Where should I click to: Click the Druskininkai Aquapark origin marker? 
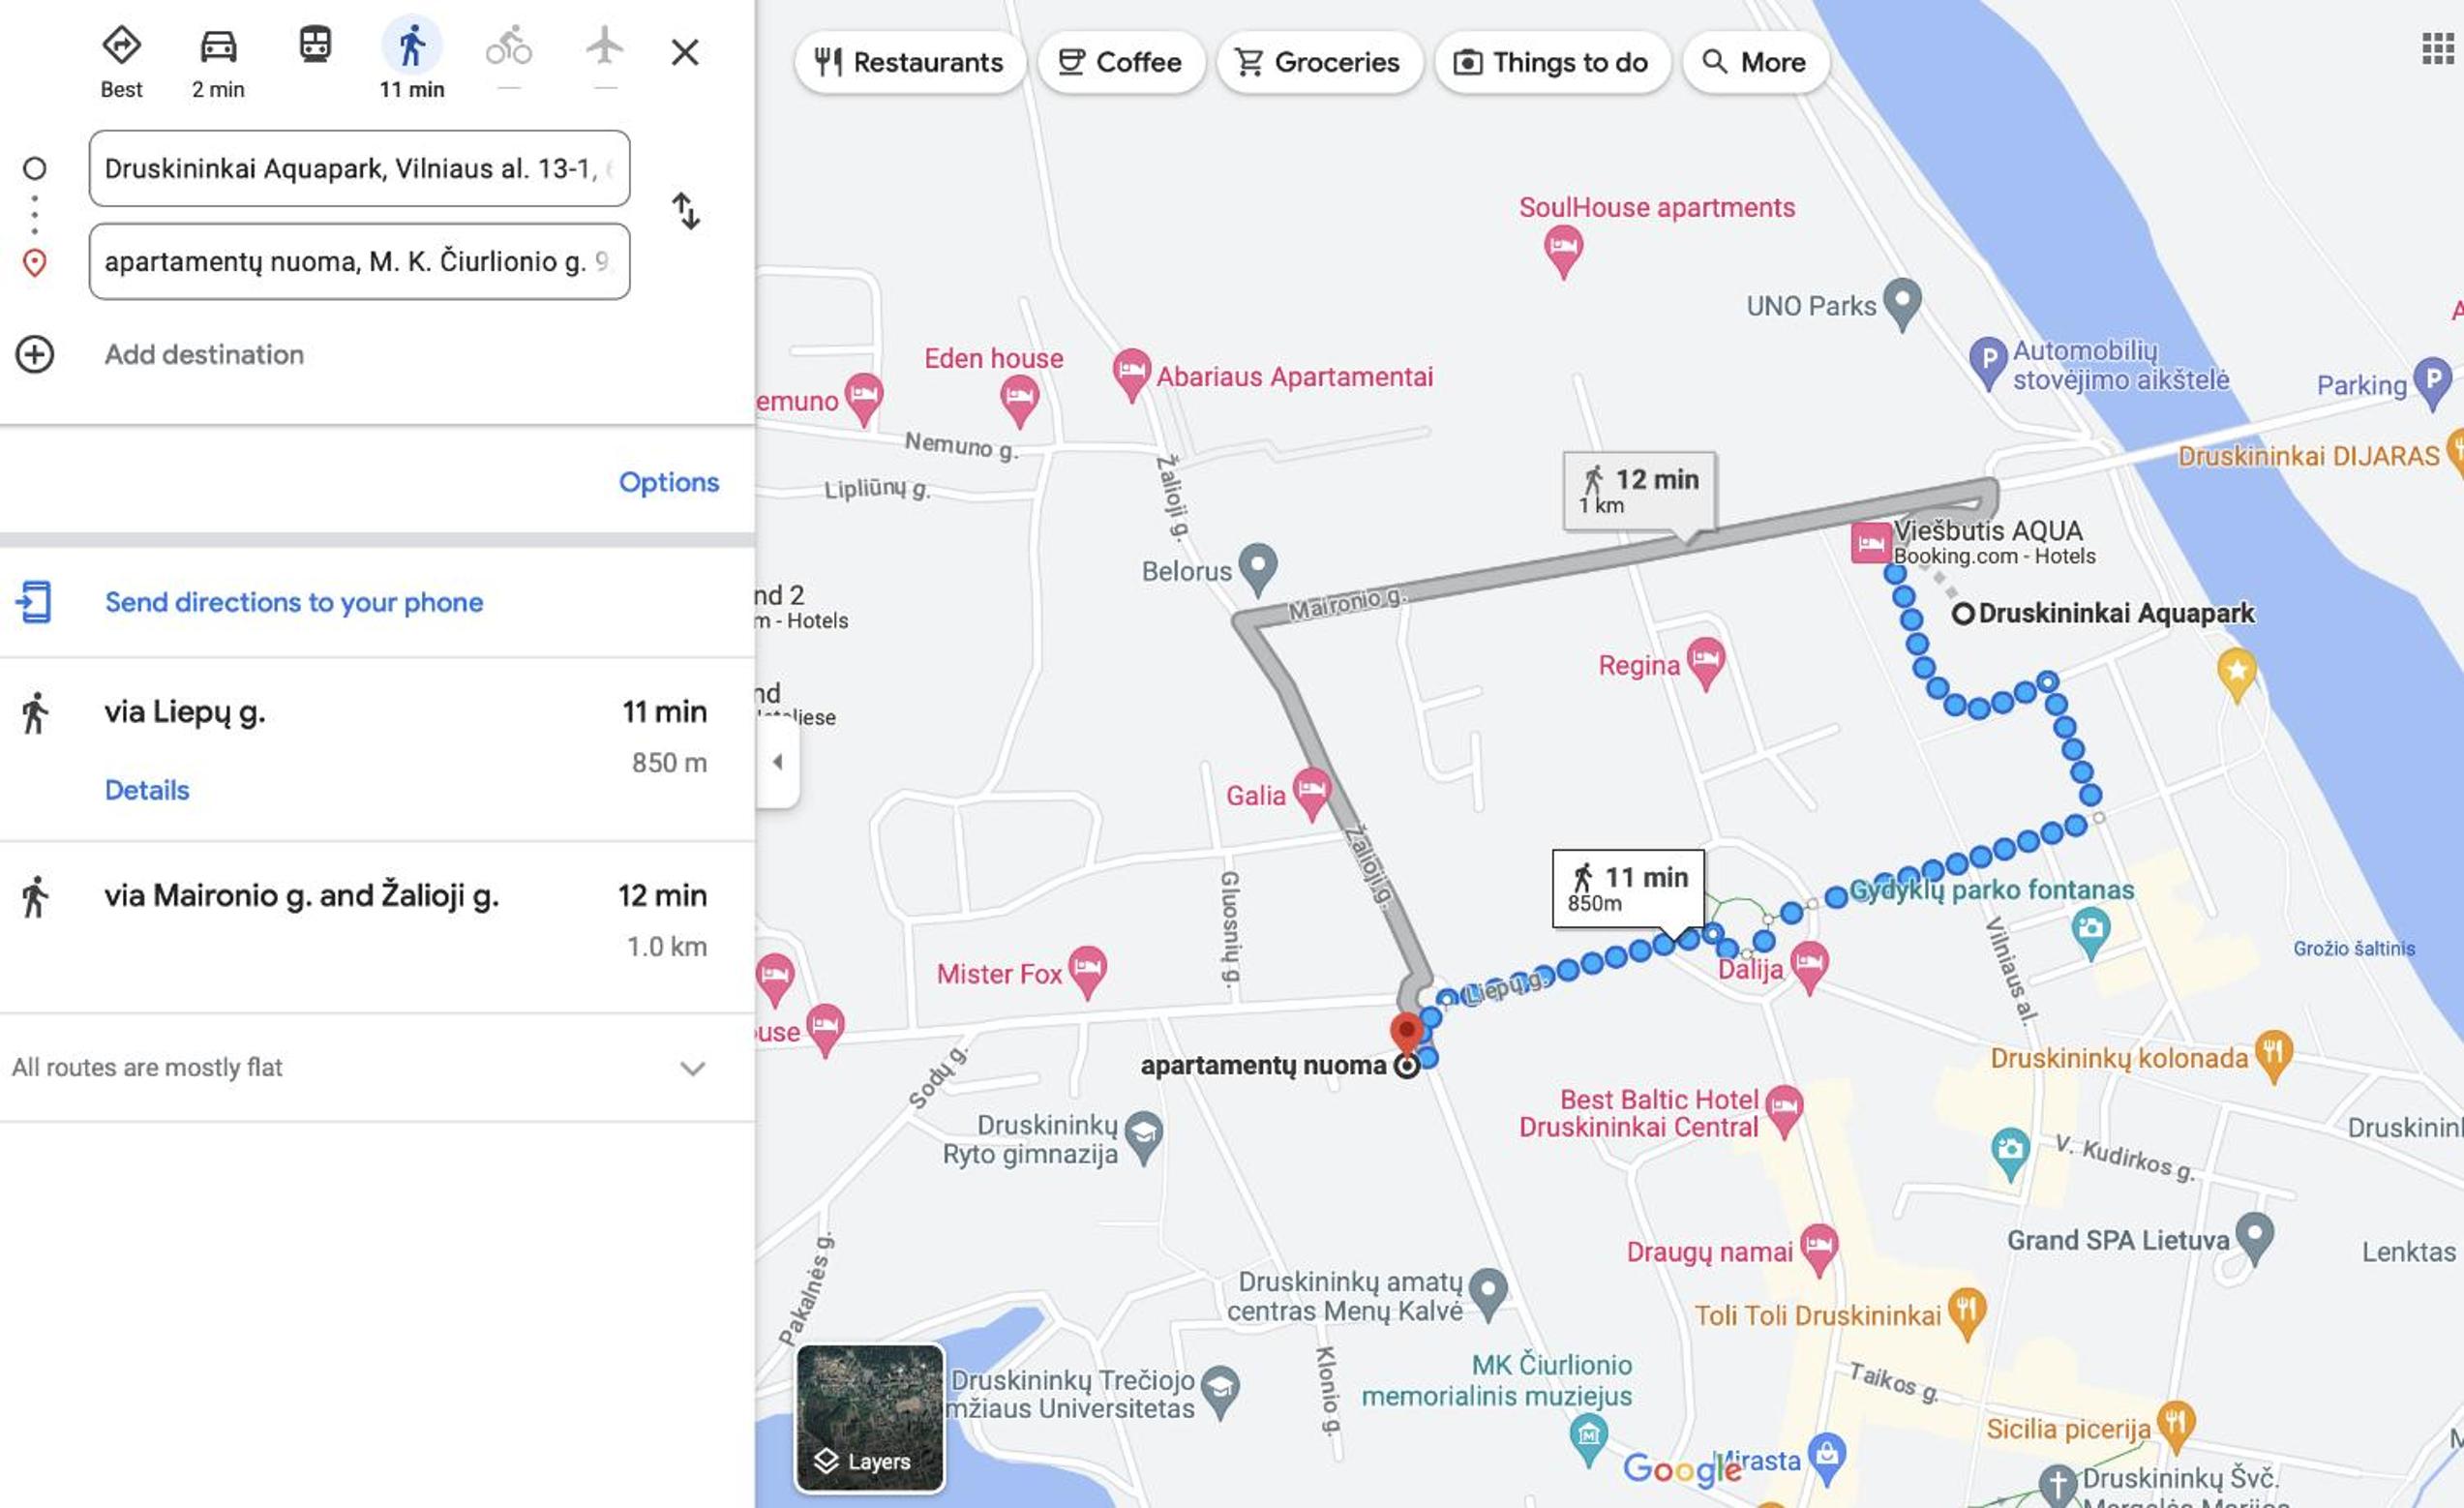coord(1963,613)
